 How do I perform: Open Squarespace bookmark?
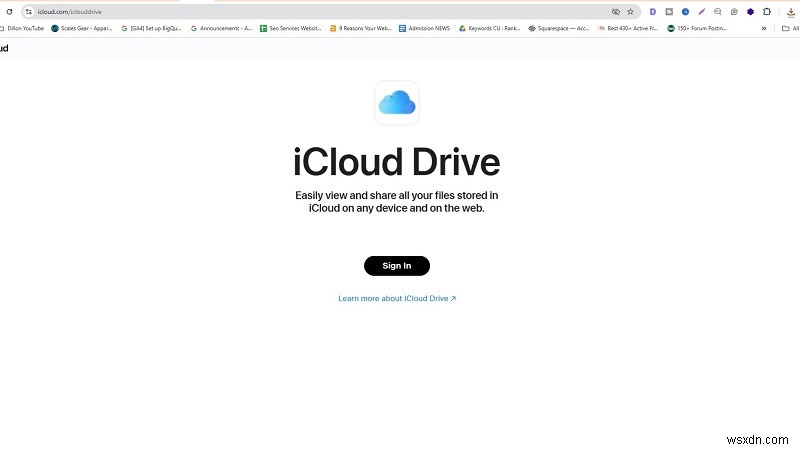click(559, 29)
